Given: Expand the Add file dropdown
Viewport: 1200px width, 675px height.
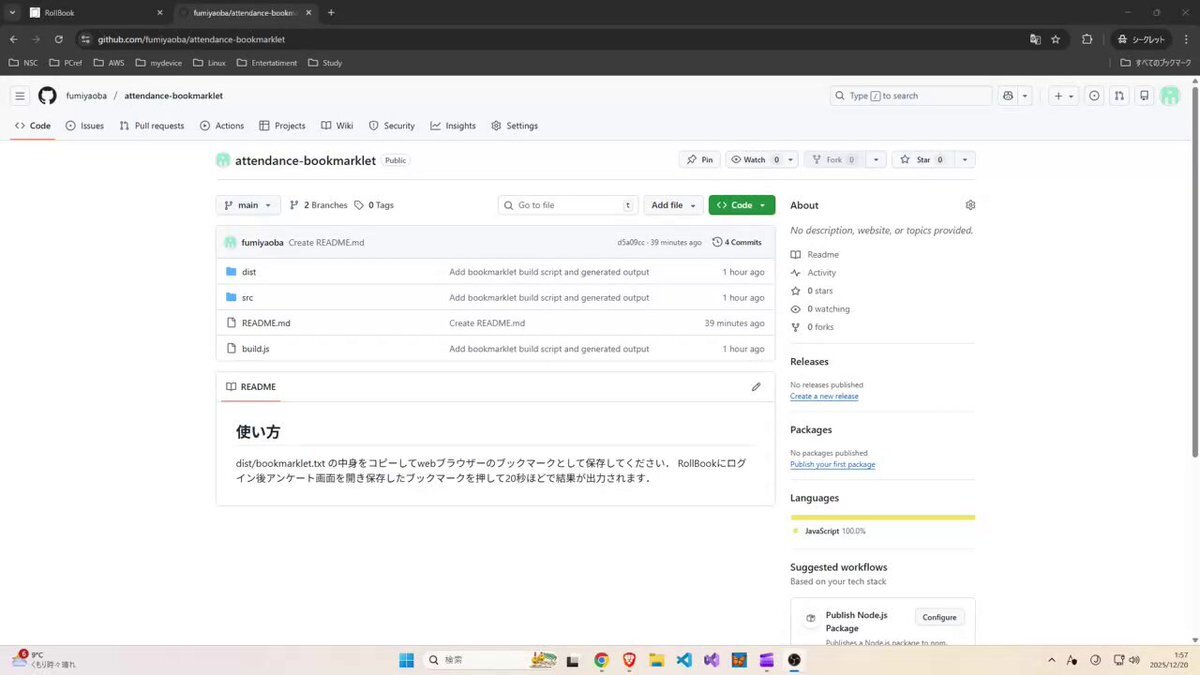Looking at the screenshot, I should click(673, 205).
